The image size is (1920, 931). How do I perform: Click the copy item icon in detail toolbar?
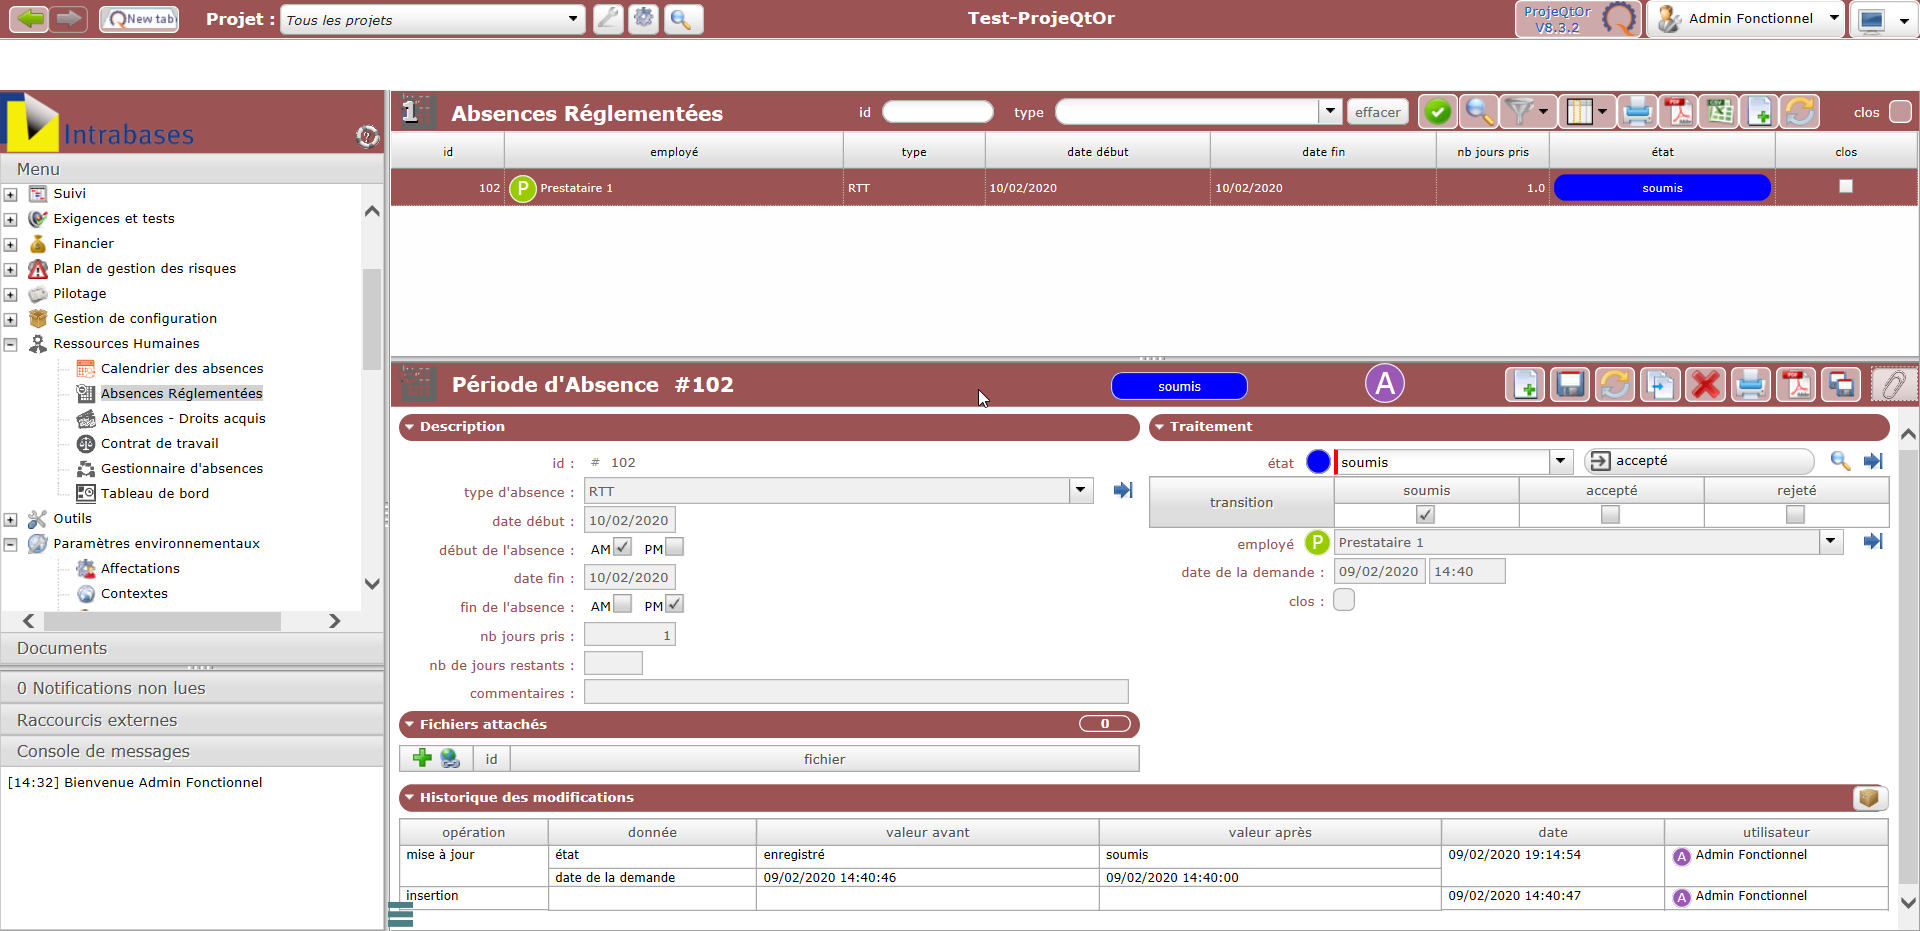pyautogui.click(x=1660, y=385)
